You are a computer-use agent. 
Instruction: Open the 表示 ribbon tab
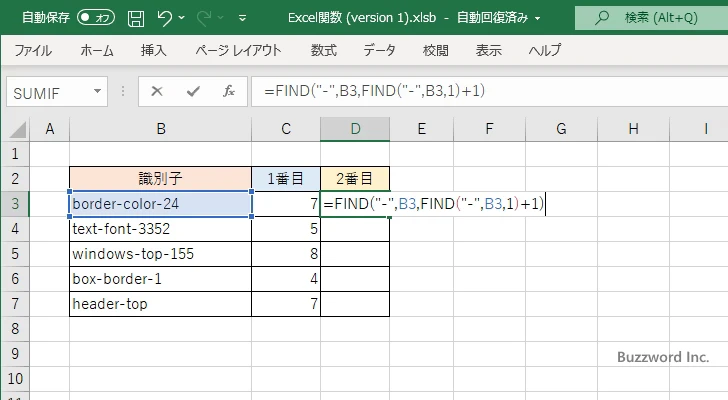click(488, 50)
